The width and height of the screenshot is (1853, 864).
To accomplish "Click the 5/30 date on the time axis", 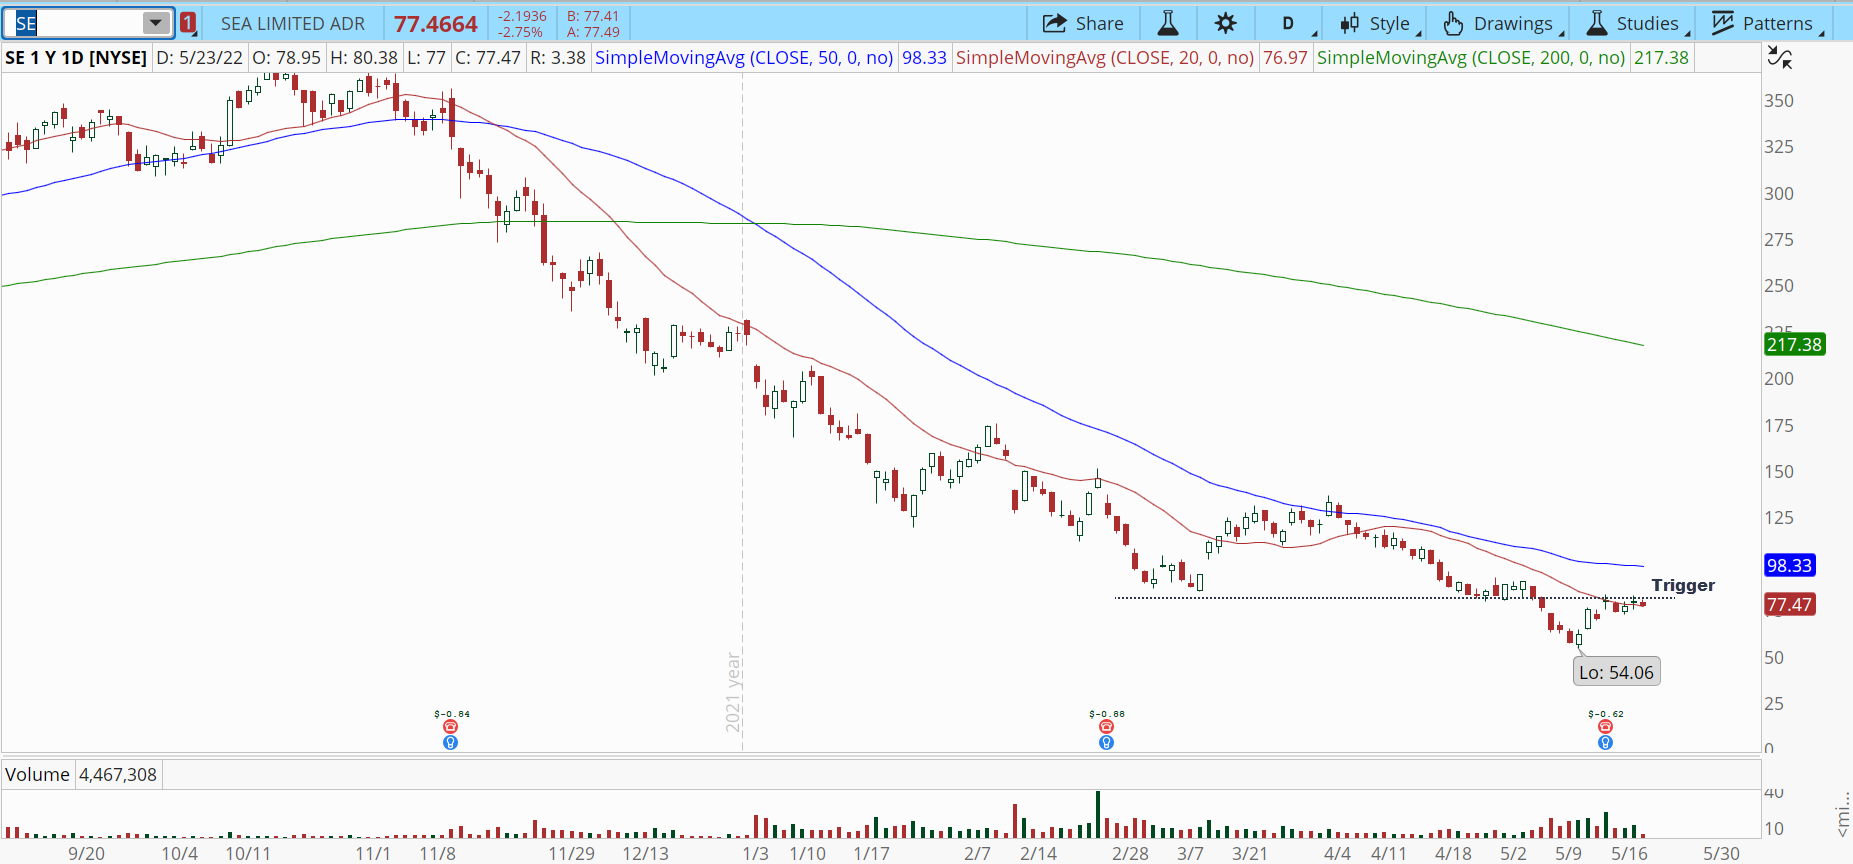I will tap(1721, 853).
